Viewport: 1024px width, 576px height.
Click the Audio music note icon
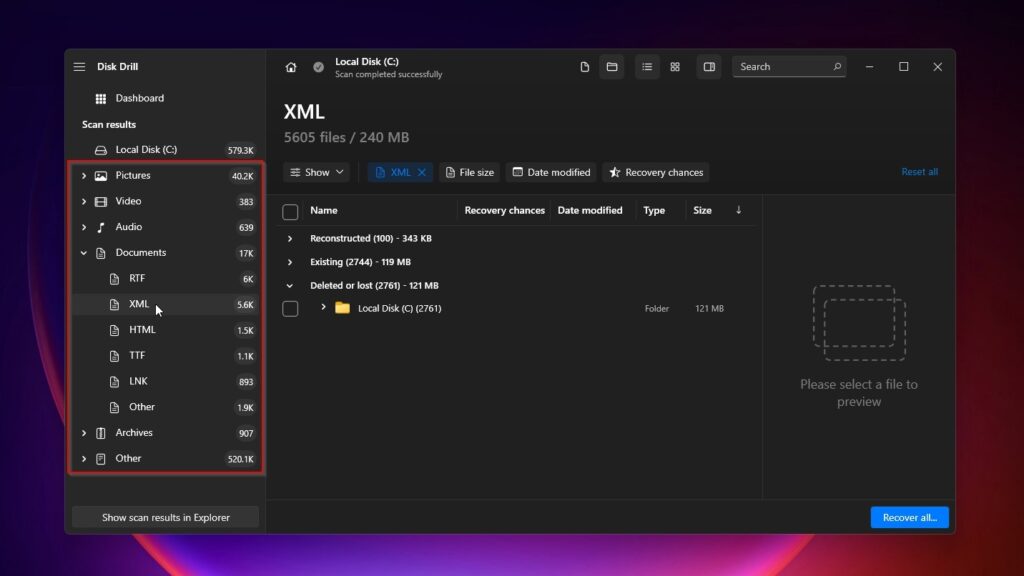[x=101, y=227]
